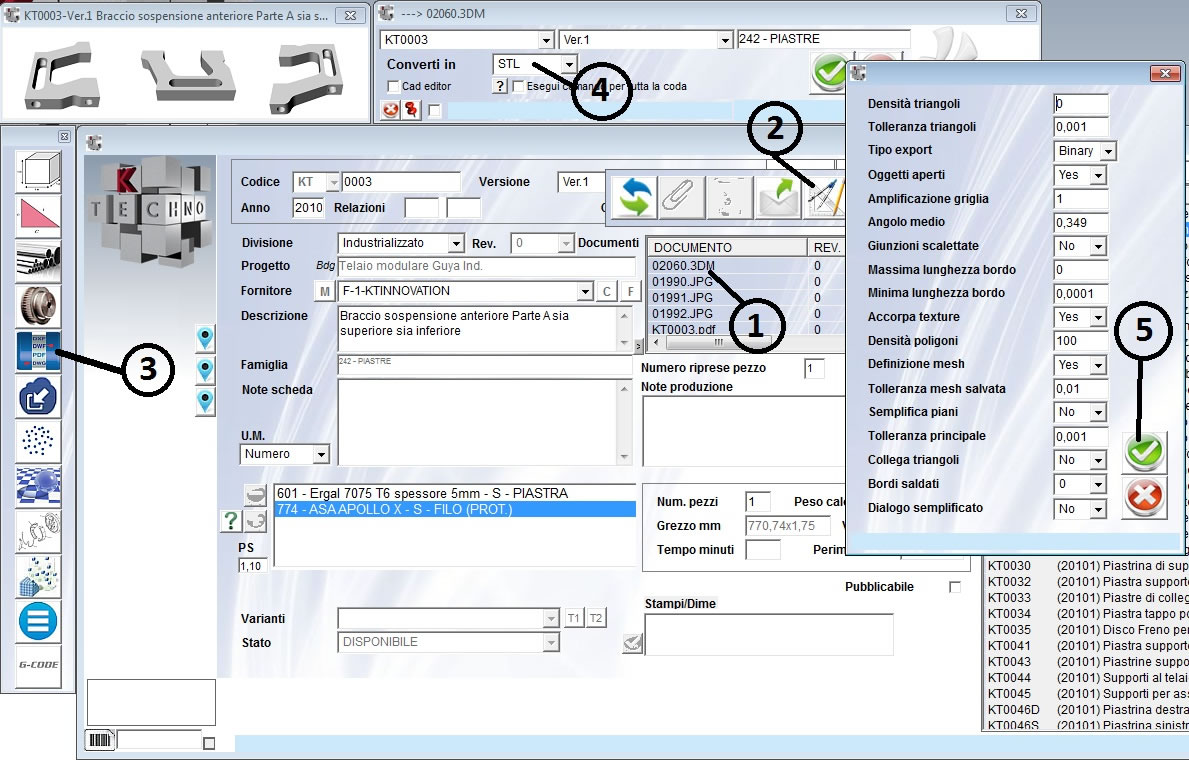Select KT0030 row in background list
The image size is (1189, 768).
click(x=1087, y=566)
